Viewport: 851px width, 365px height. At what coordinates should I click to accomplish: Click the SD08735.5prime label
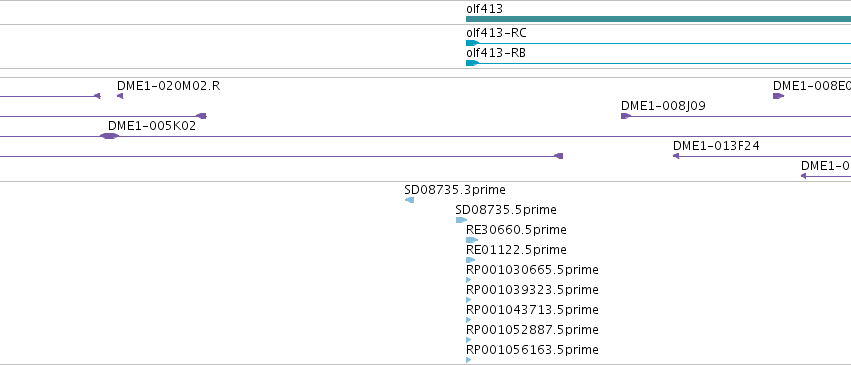point(506,210)
